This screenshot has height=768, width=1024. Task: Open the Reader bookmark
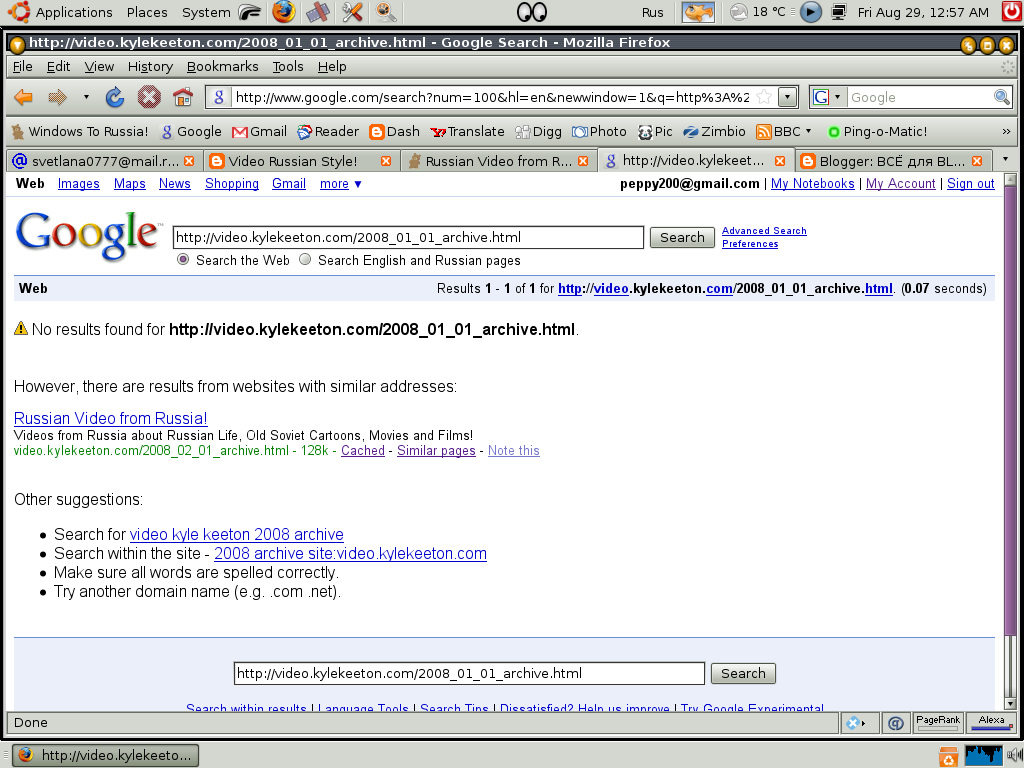tap(328, 131)
